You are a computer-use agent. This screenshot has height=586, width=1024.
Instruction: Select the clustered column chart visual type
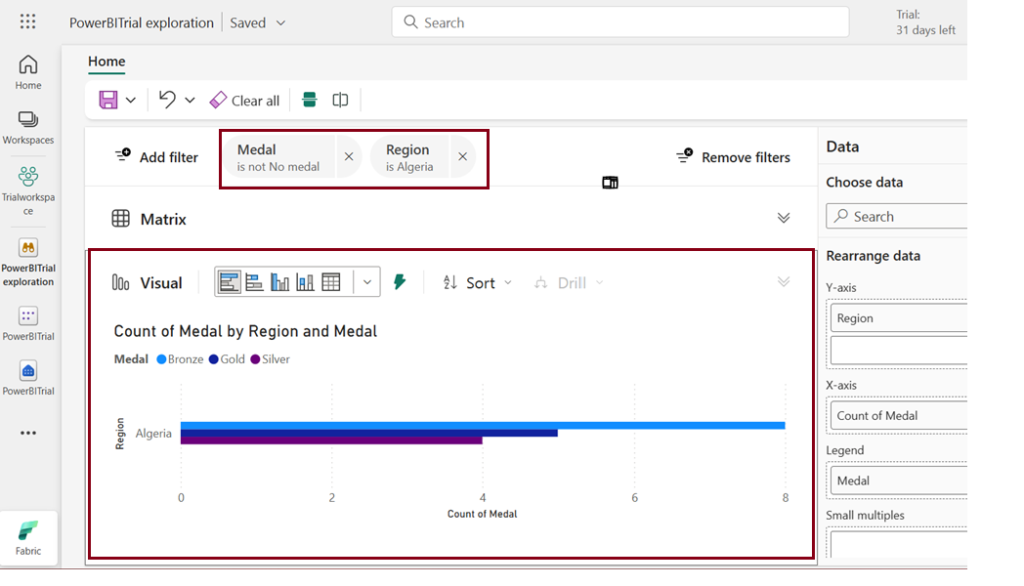click(x=280, y=283)
